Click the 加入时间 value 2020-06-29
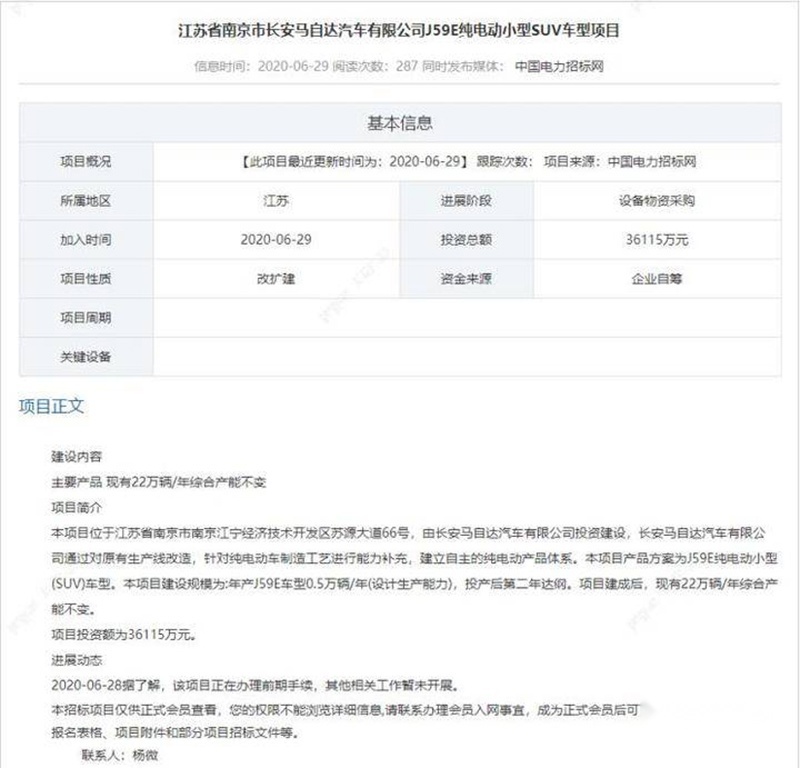This screenshot has height=768, width=800. 276,240
